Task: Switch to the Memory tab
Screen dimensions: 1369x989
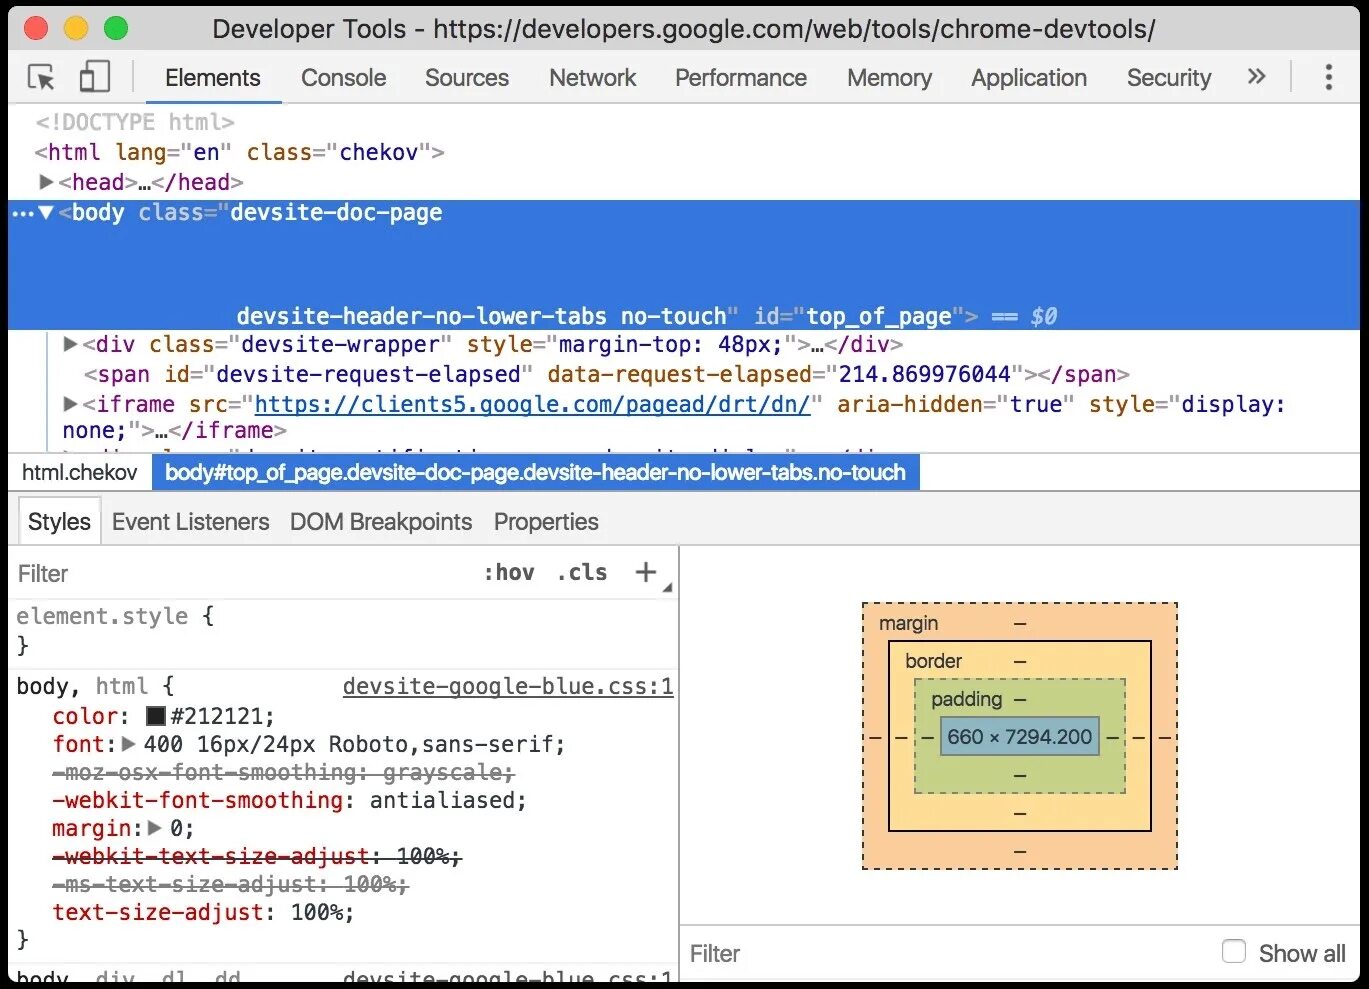Action: pyautogui.click(x=889, y=78)
